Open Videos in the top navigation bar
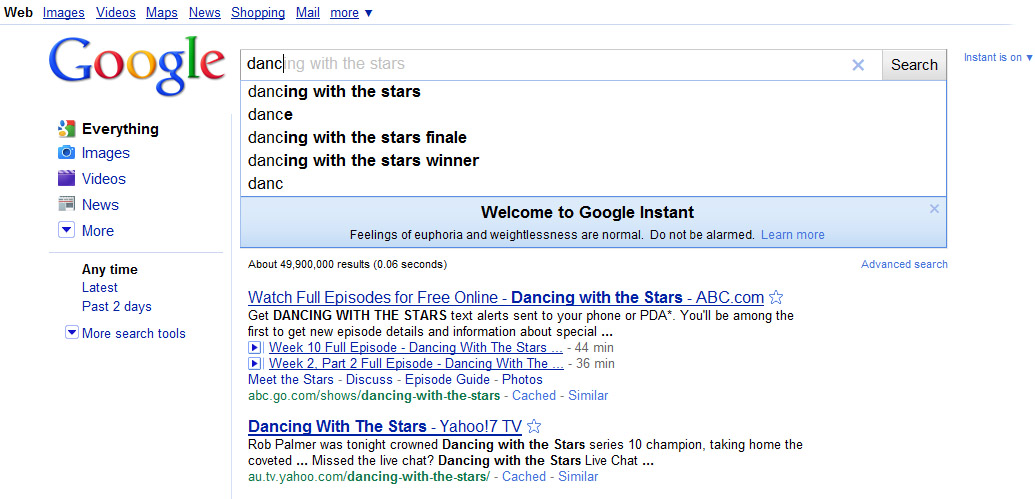Image resolution: width=1035 pixels, height=499 pixels. tap(116, 13)
